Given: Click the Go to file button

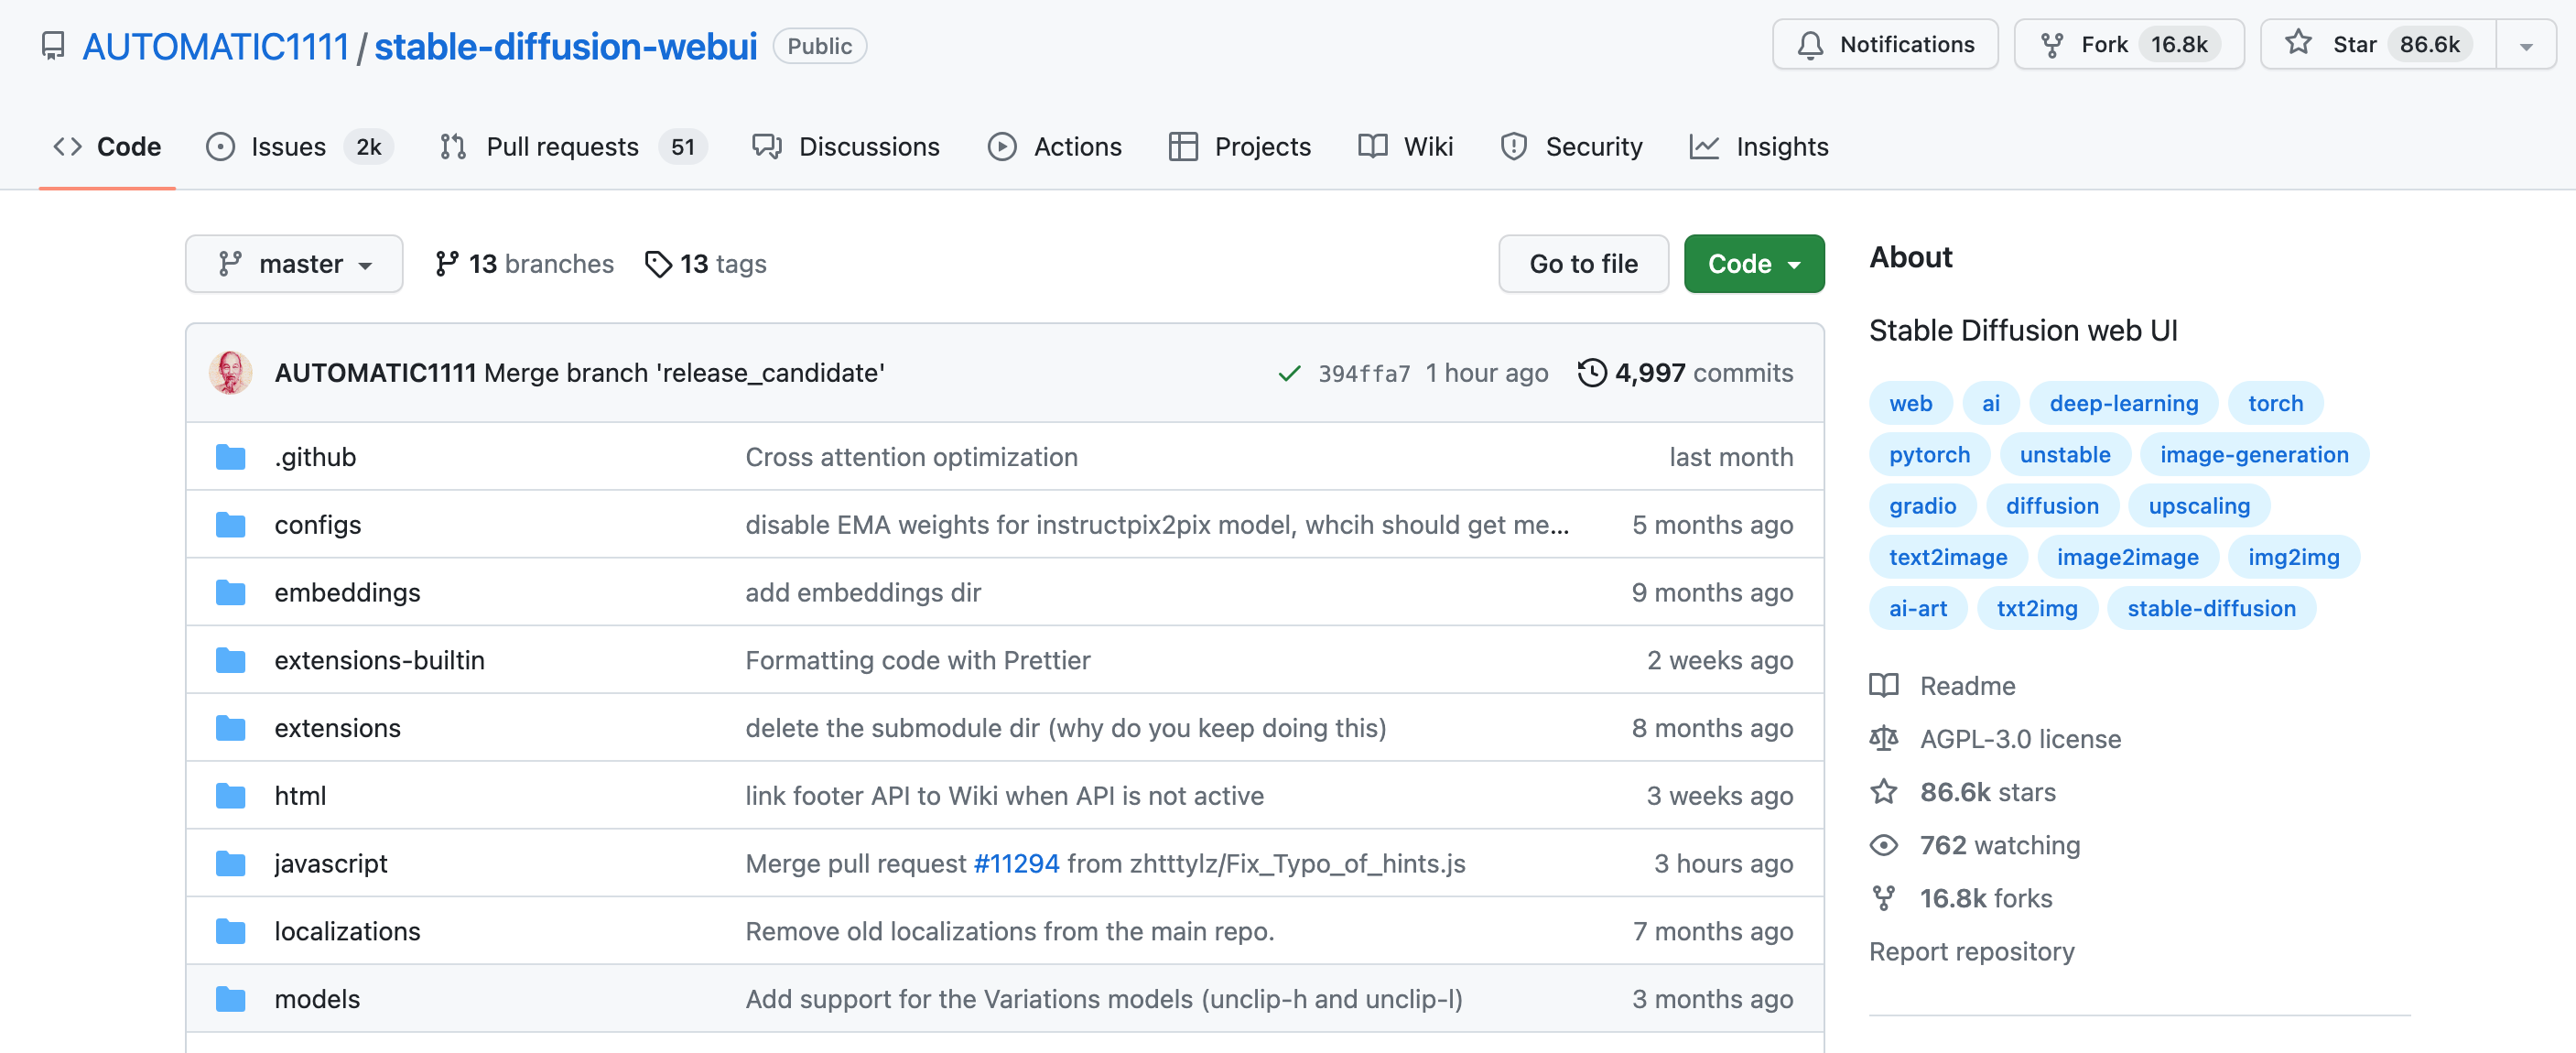Looking at the screenshot, I should click(x=1583, y=263).
